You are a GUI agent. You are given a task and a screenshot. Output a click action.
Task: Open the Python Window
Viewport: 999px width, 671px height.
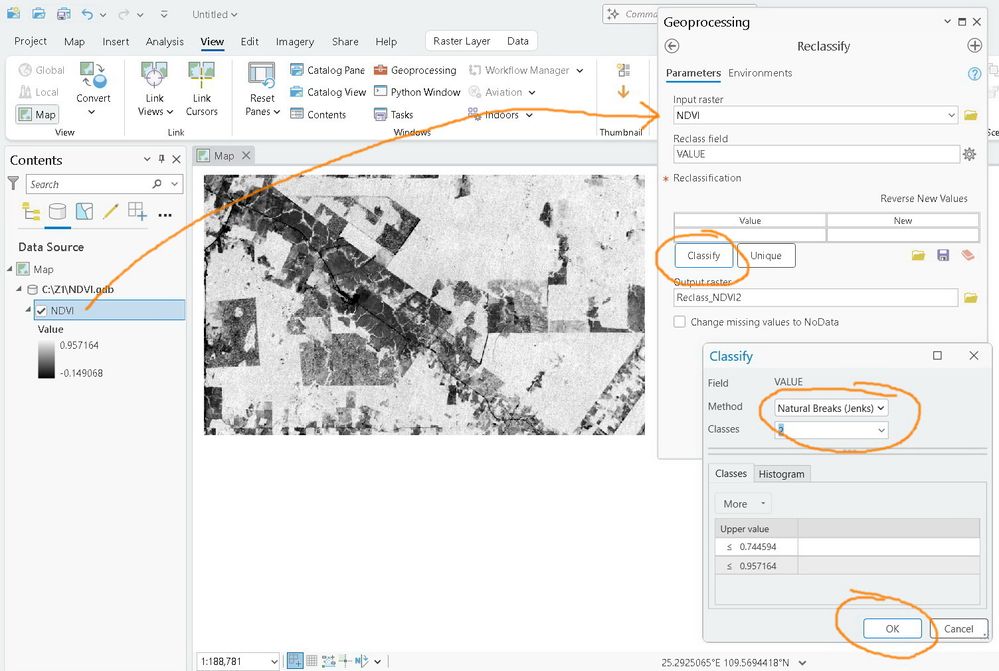click(417, 92)
